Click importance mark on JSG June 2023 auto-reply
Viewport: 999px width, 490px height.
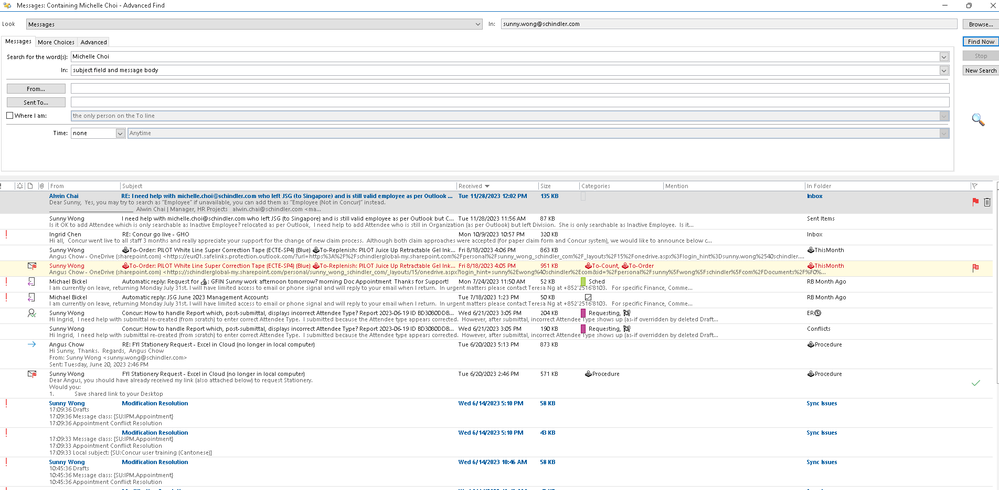point(6,297)
